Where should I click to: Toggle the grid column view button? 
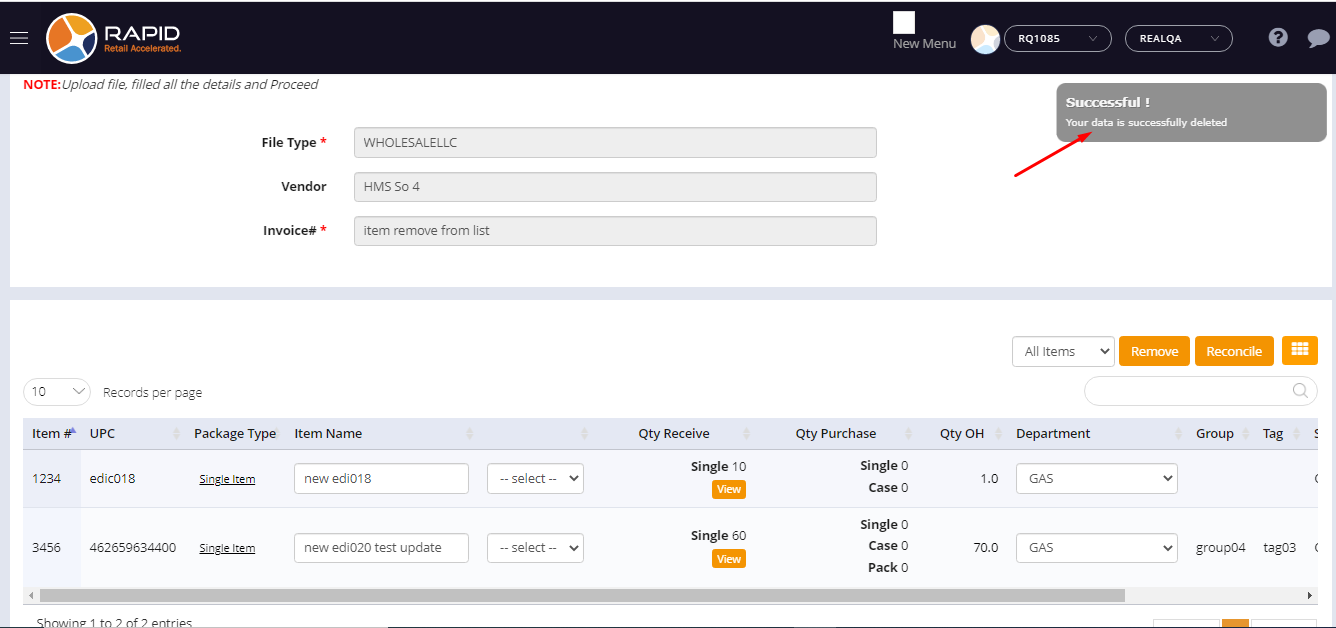1299,350
